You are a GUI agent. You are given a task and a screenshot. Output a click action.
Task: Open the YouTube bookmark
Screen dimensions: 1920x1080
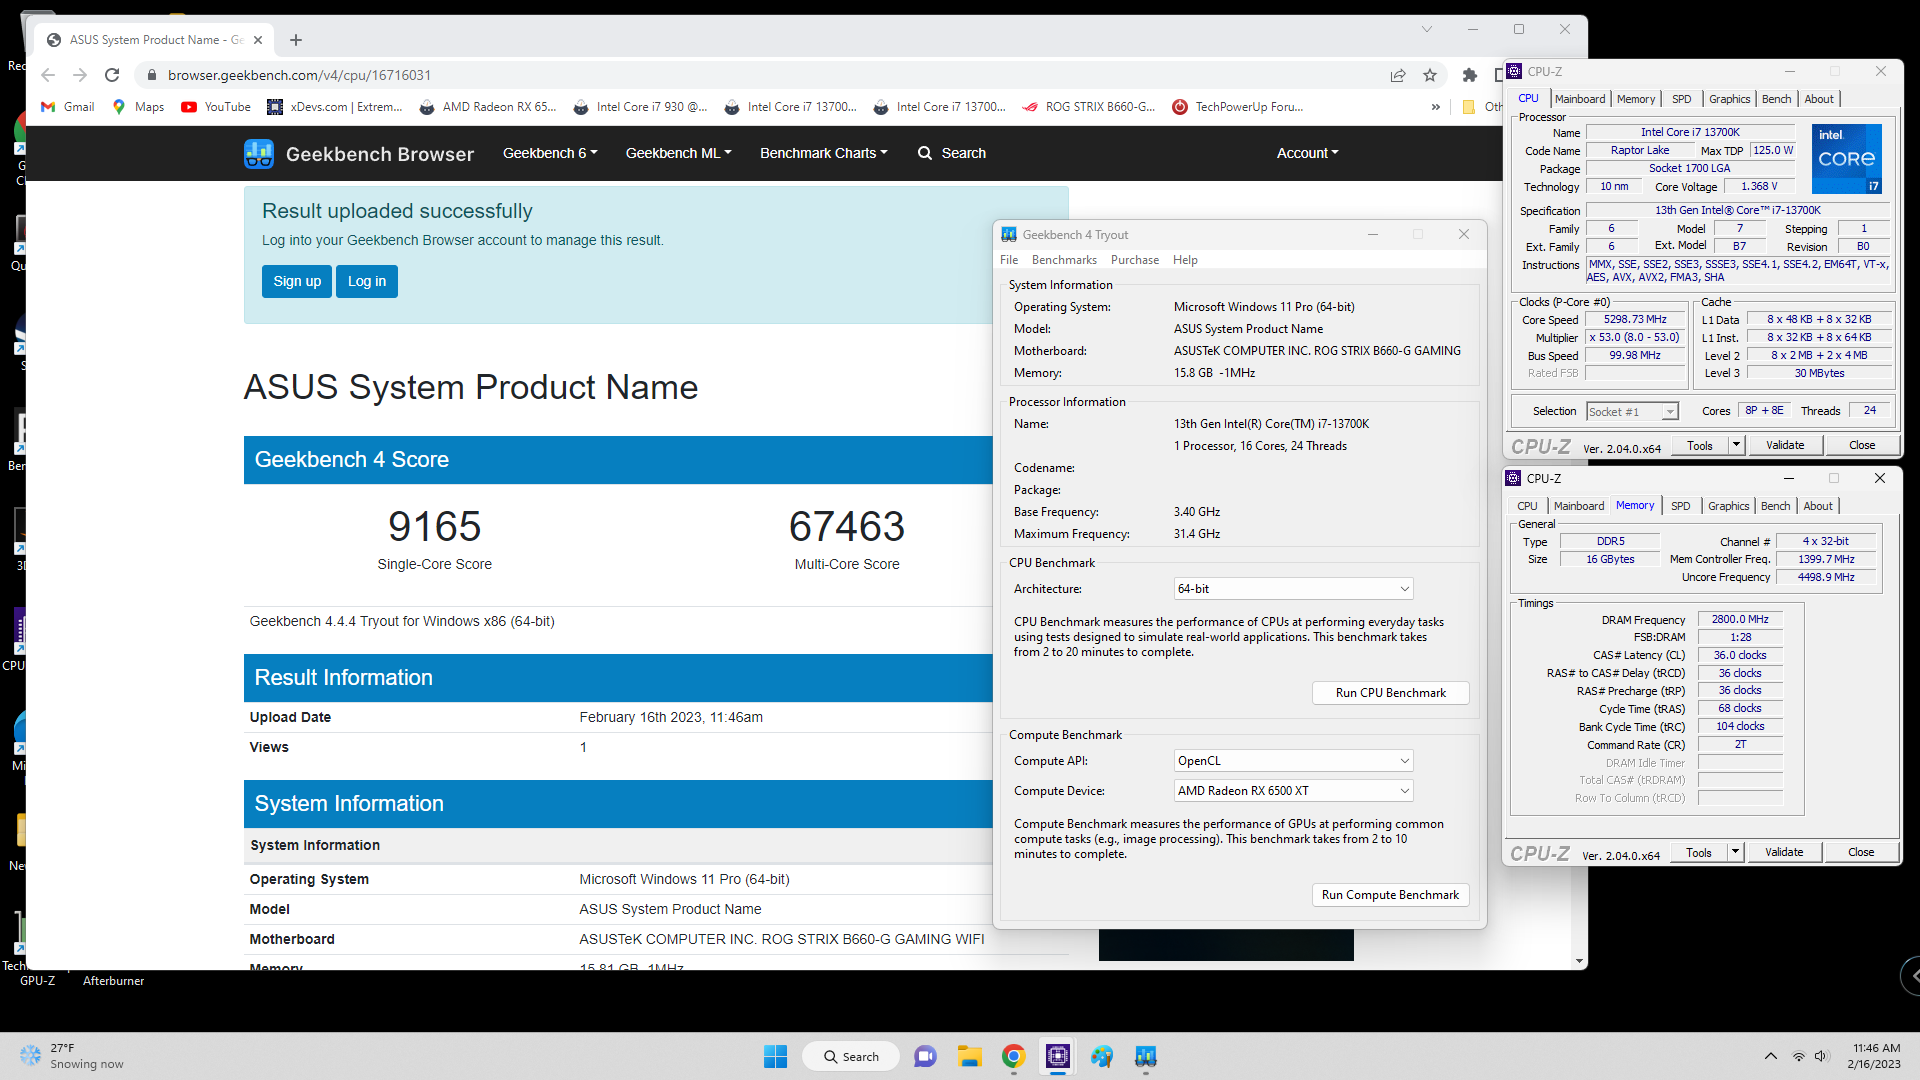coord(216,107)
